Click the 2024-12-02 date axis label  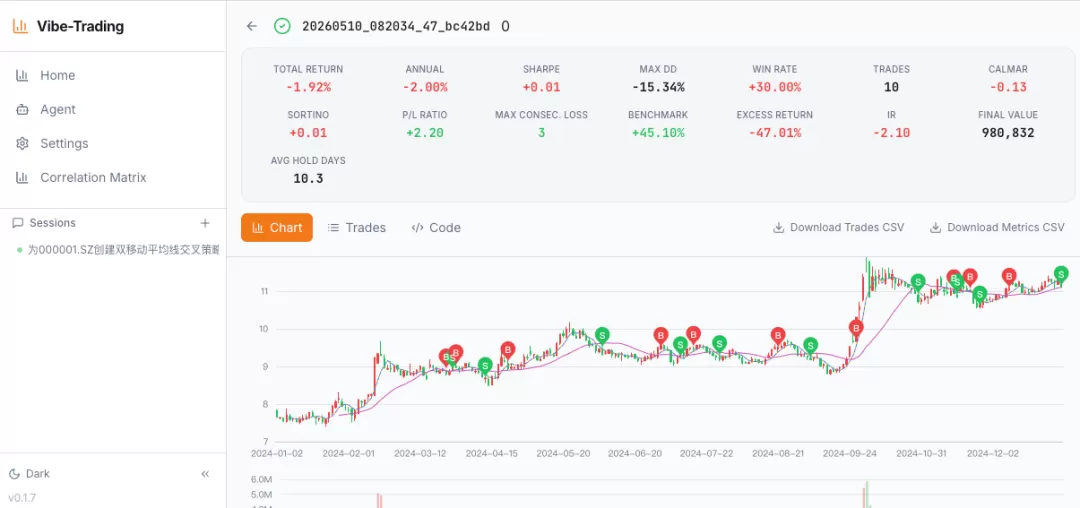click(993, 454)
